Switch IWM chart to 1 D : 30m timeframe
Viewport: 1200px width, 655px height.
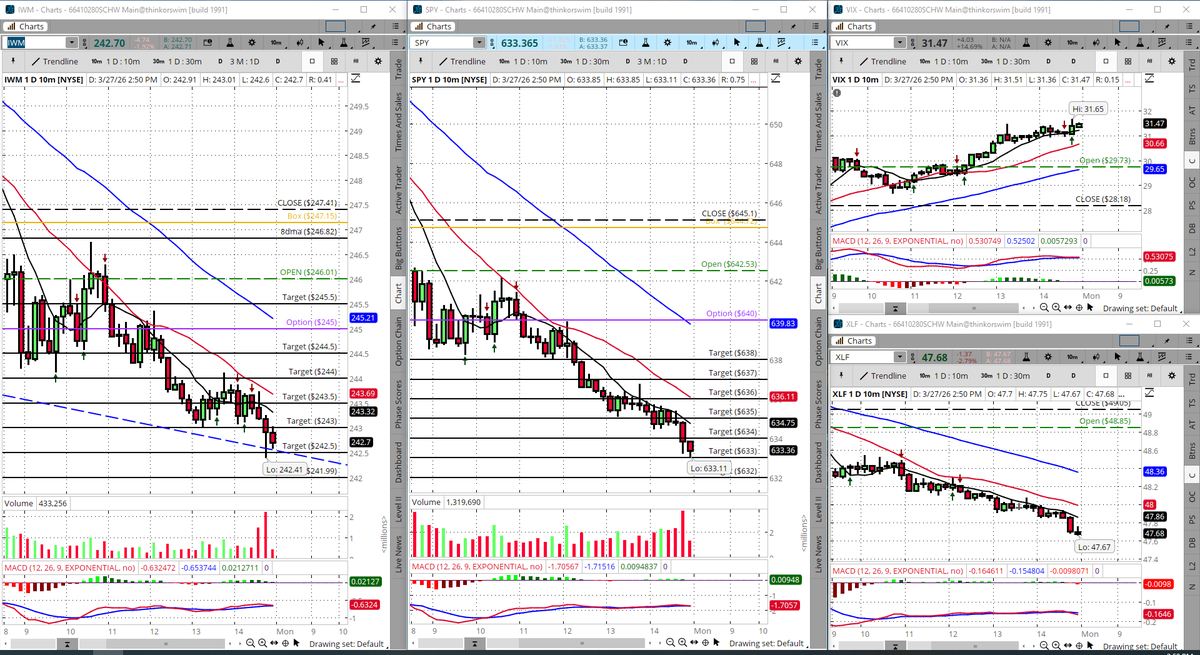(x=177, y=61)
